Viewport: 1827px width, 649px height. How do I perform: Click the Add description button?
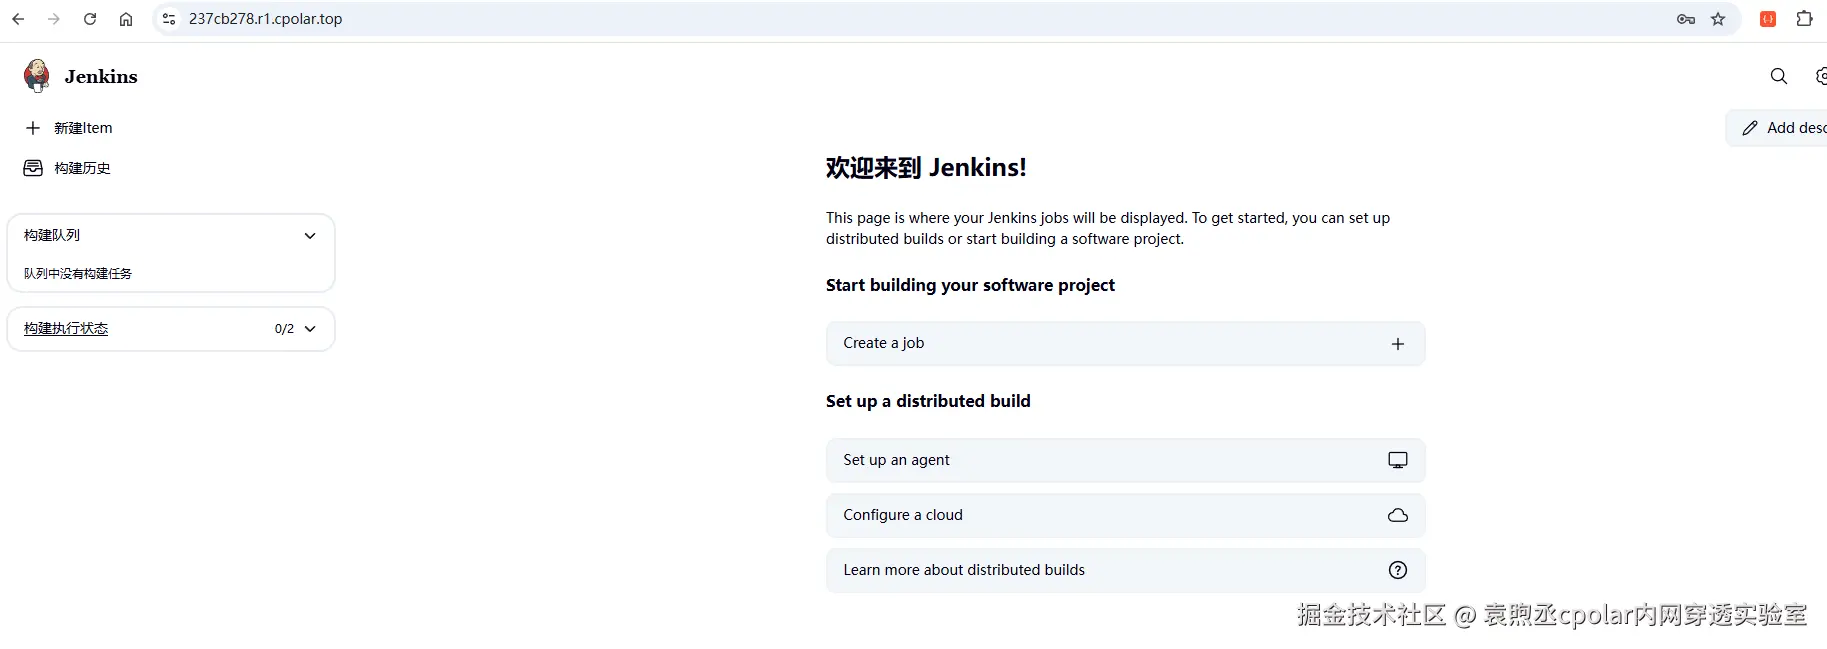coord(1777,128)
